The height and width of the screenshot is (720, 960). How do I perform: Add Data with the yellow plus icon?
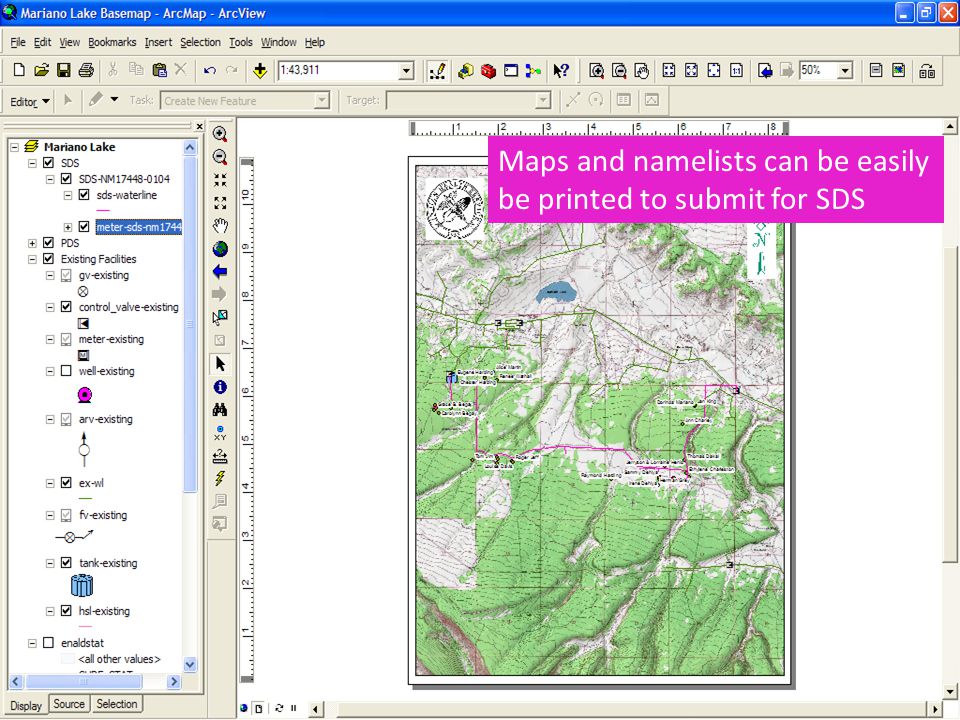(260, 70)
